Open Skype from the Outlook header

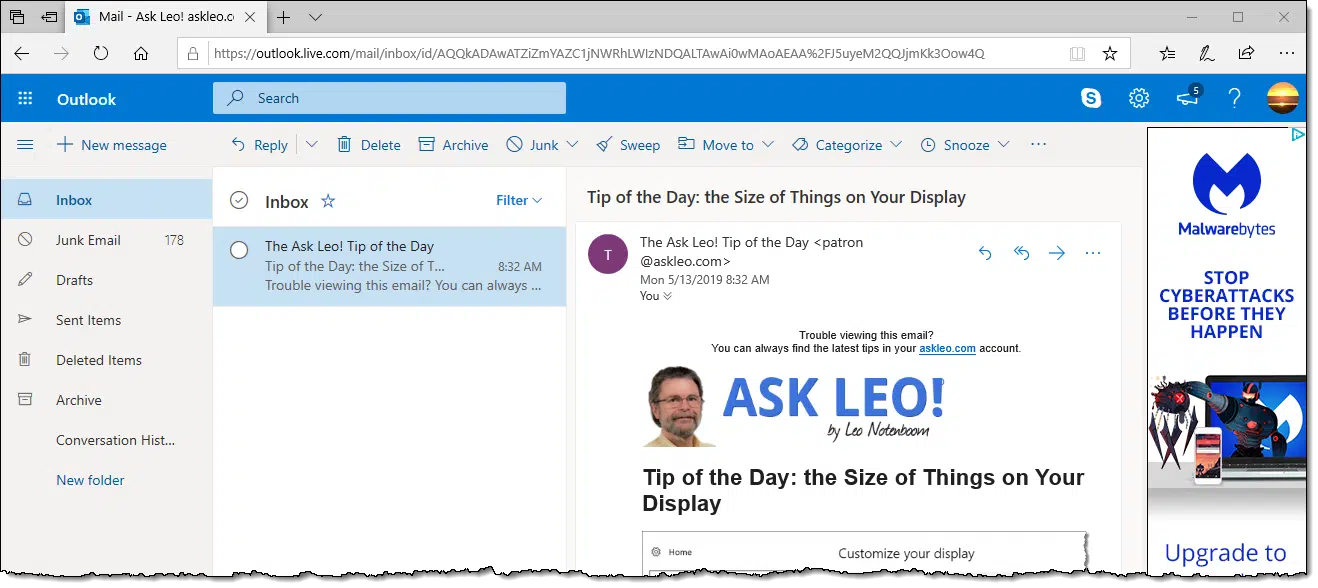click(1091, 98)
